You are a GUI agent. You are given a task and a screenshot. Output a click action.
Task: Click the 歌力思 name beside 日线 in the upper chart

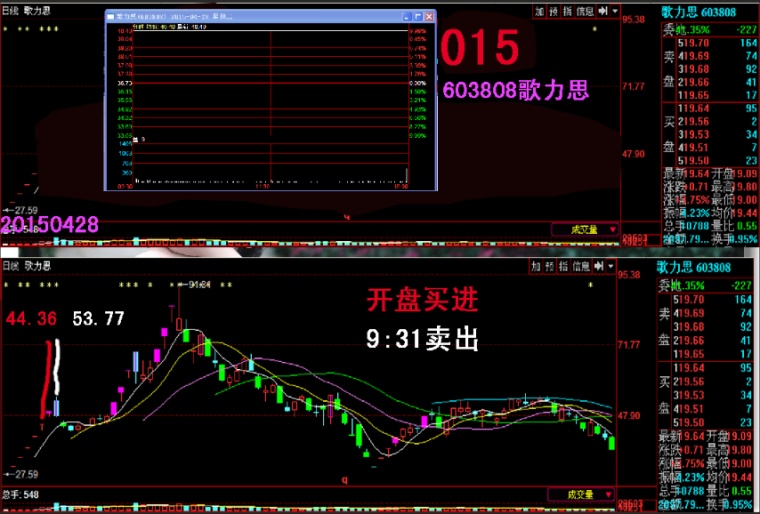[37, 11]
